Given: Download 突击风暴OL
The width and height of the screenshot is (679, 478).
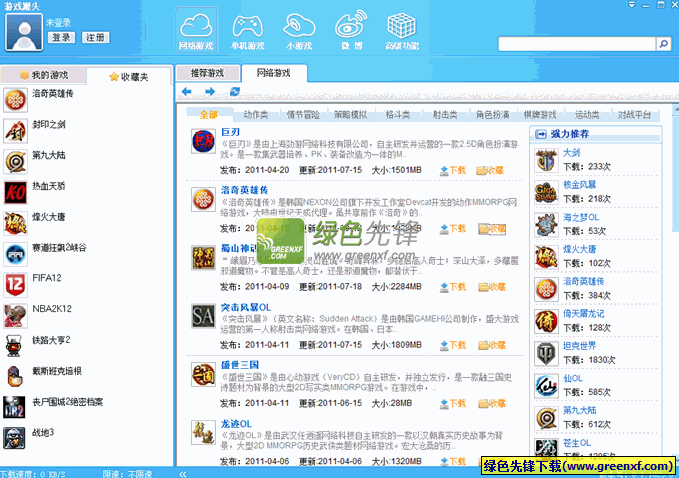Looking at the screenshot, I should click(x=453, y=346).
